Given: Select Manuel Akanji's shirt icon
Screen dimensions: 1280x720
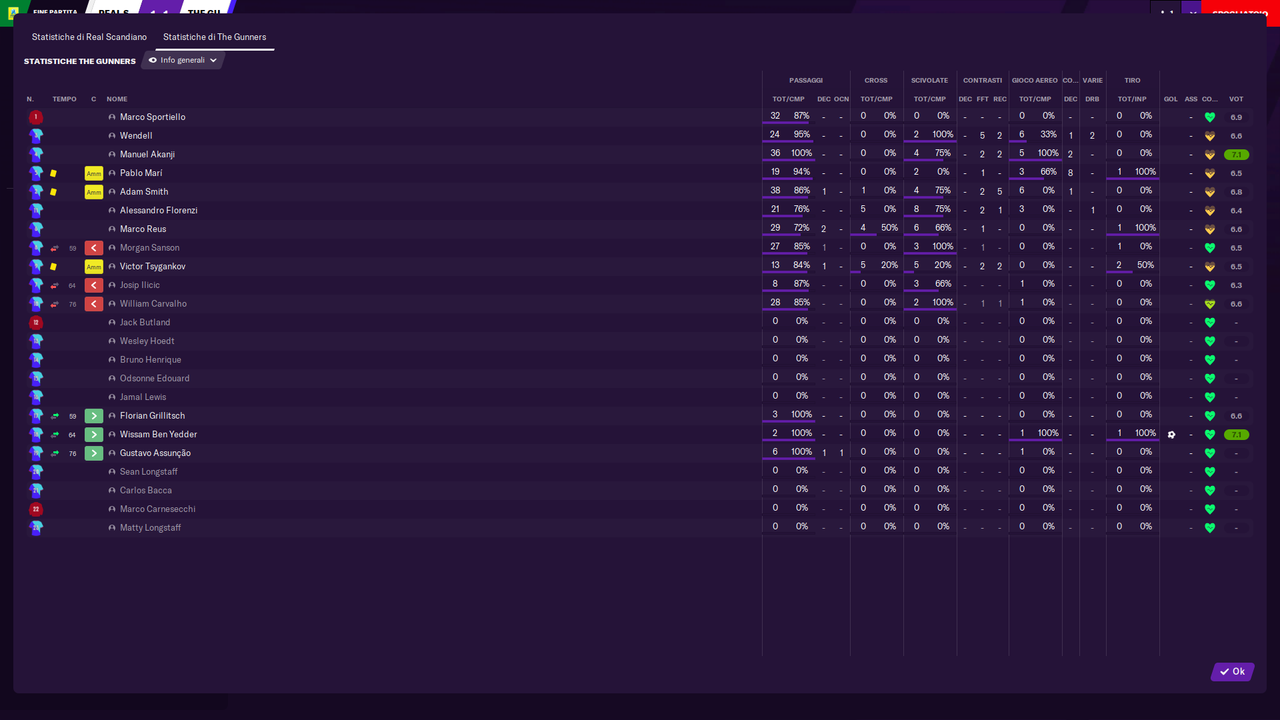Looking at the screenshot, I should click(36, 154).
